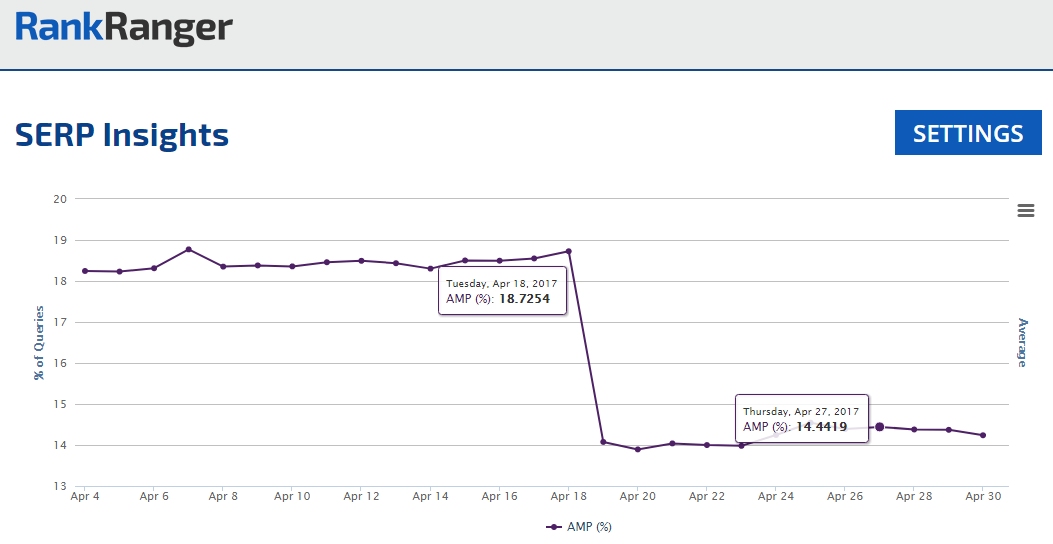Viewport: 1053px width, 544px height.
Task: Select the Apr 4 first data point
Action: (85, 271)
